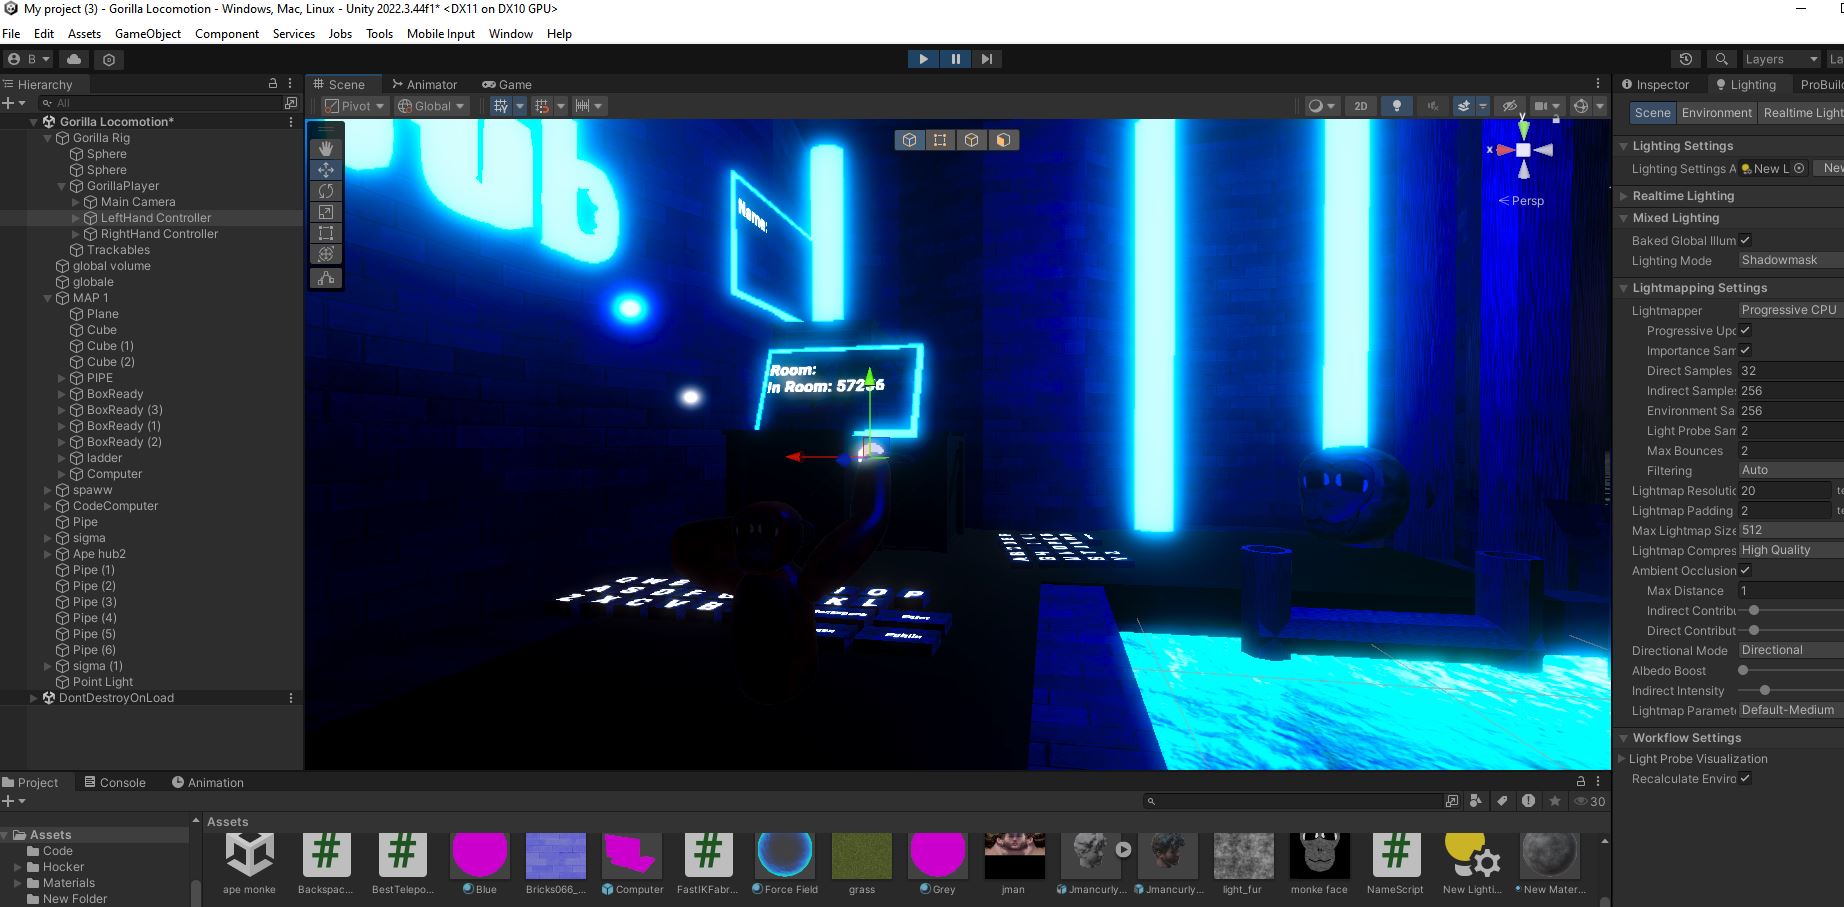Collapse the MAP 1 hierarchy node
This screenshot has height=907, width=1844.
[48, 298]
